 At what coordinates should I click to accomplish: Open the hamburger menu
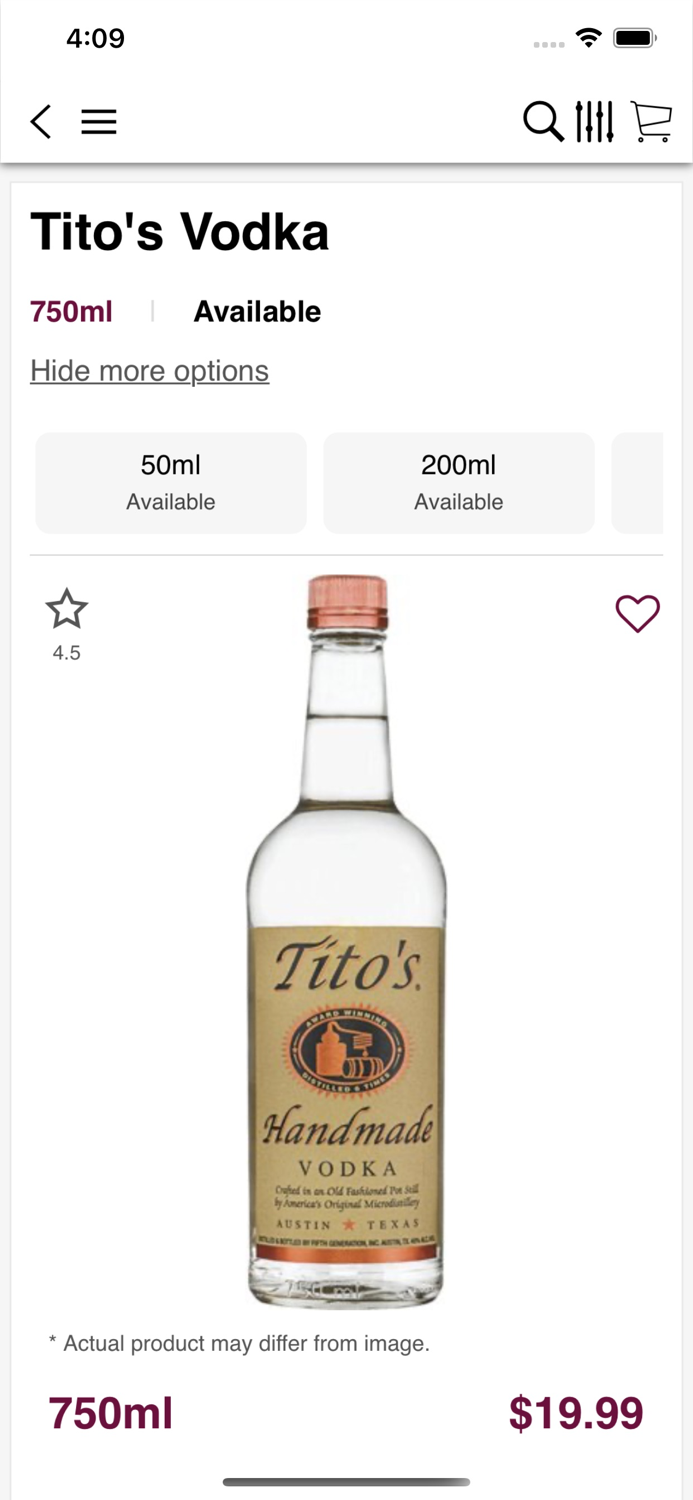click(99, 122)
